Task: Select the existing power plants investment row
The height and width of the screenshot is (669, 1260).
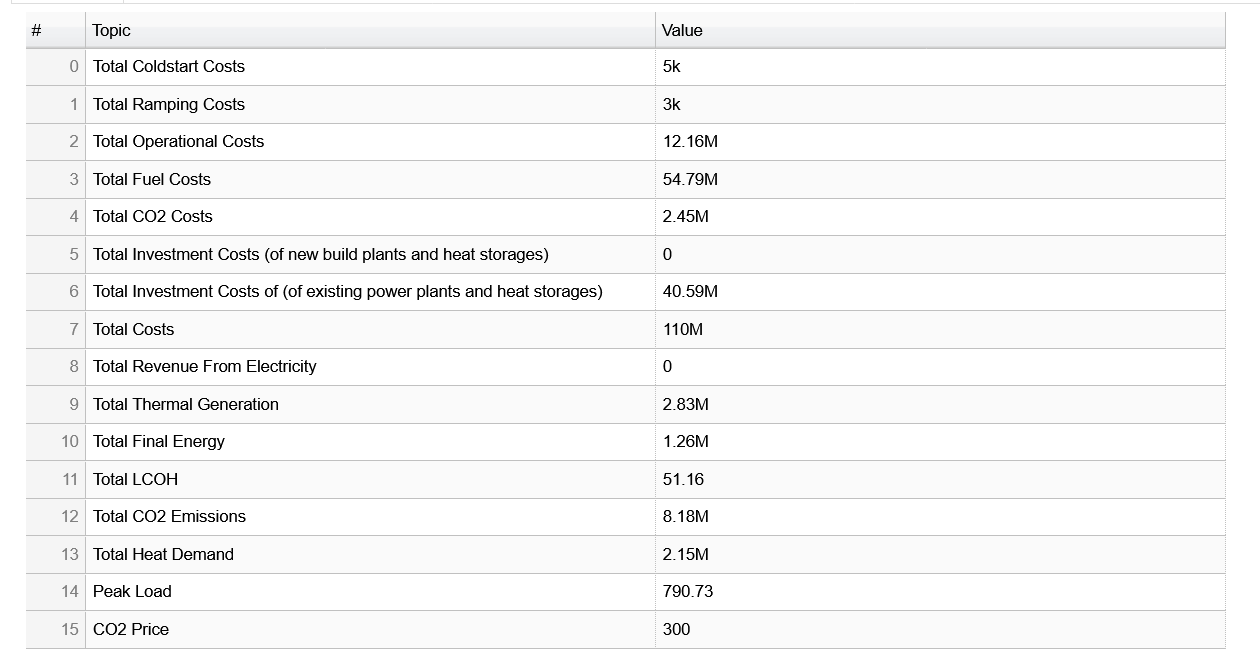Action: coord(625,292)
